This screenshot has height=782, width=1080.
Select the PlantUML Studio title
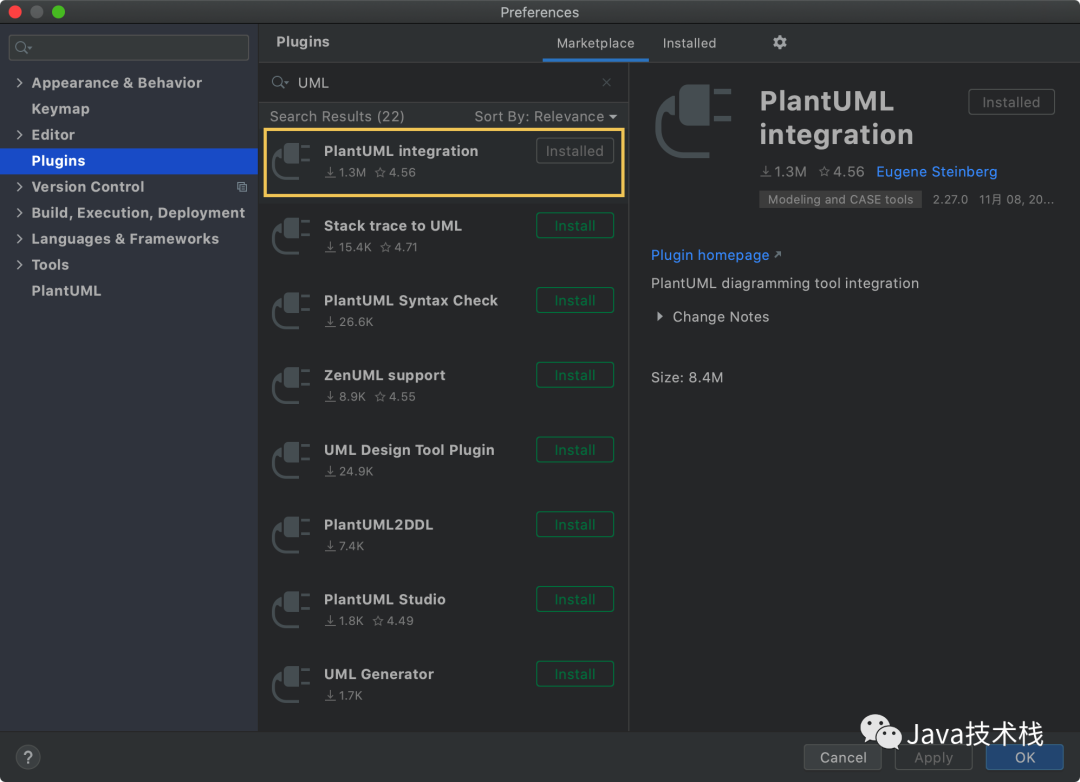pyautogui.click(x=384, y=599)
